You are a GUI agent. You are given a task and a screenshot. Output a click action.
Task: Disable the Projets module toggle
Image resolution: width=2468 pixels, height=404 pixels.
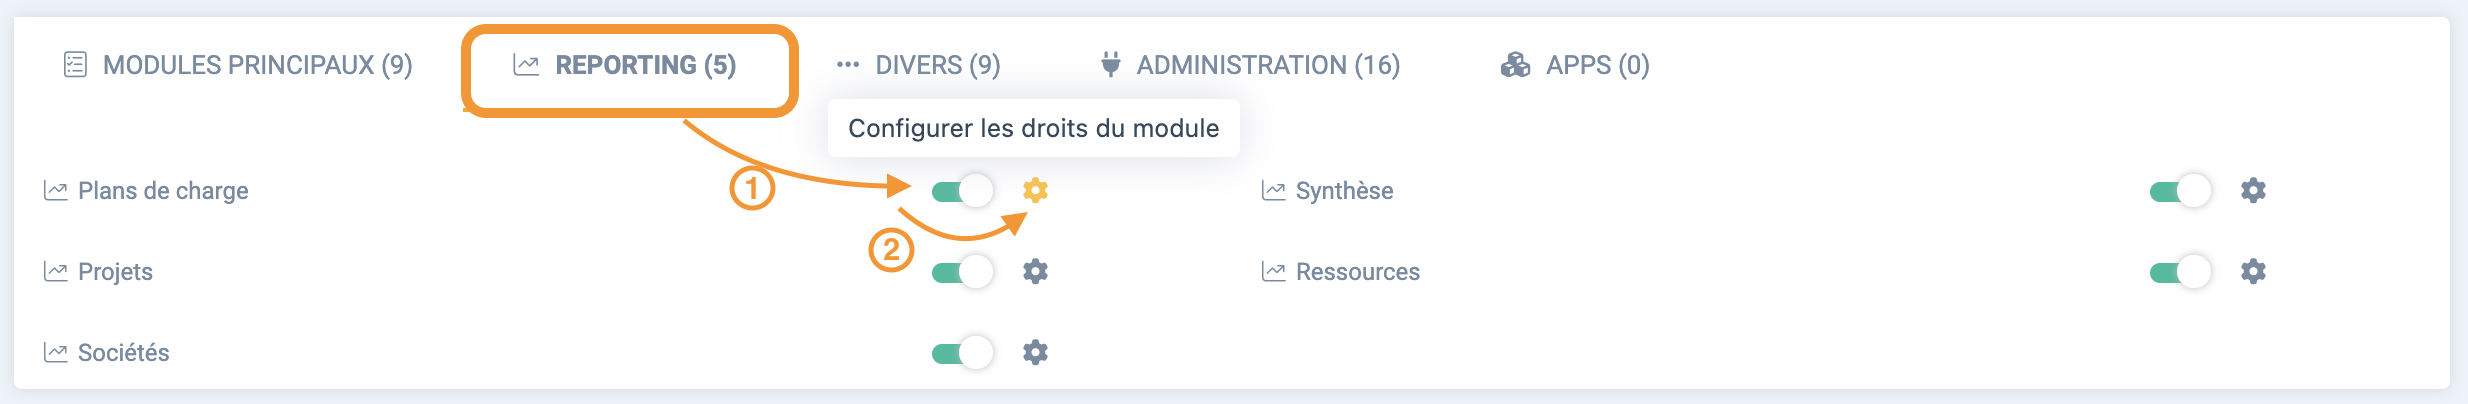pos(962,271)
